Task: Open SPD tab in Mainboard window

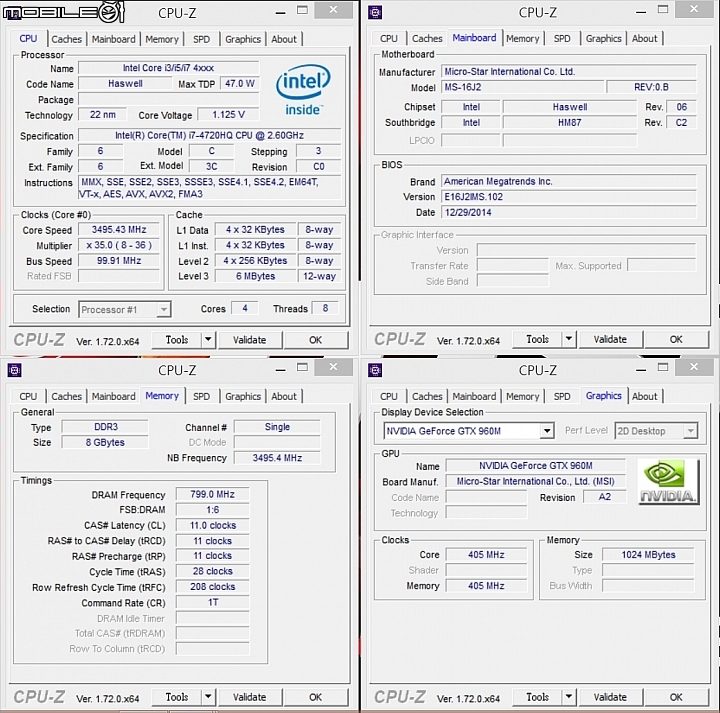Action: 562,39
